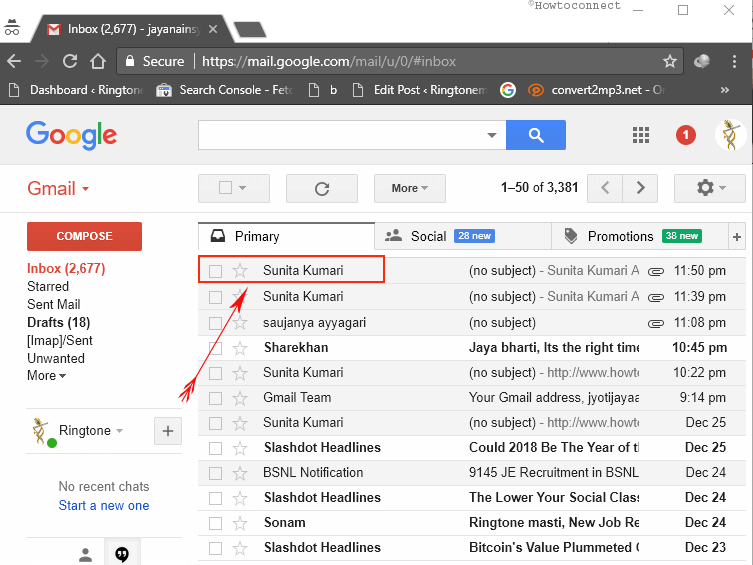Compose a new email
The width and height of the screenshot is (753, 565).
(84, 236)
